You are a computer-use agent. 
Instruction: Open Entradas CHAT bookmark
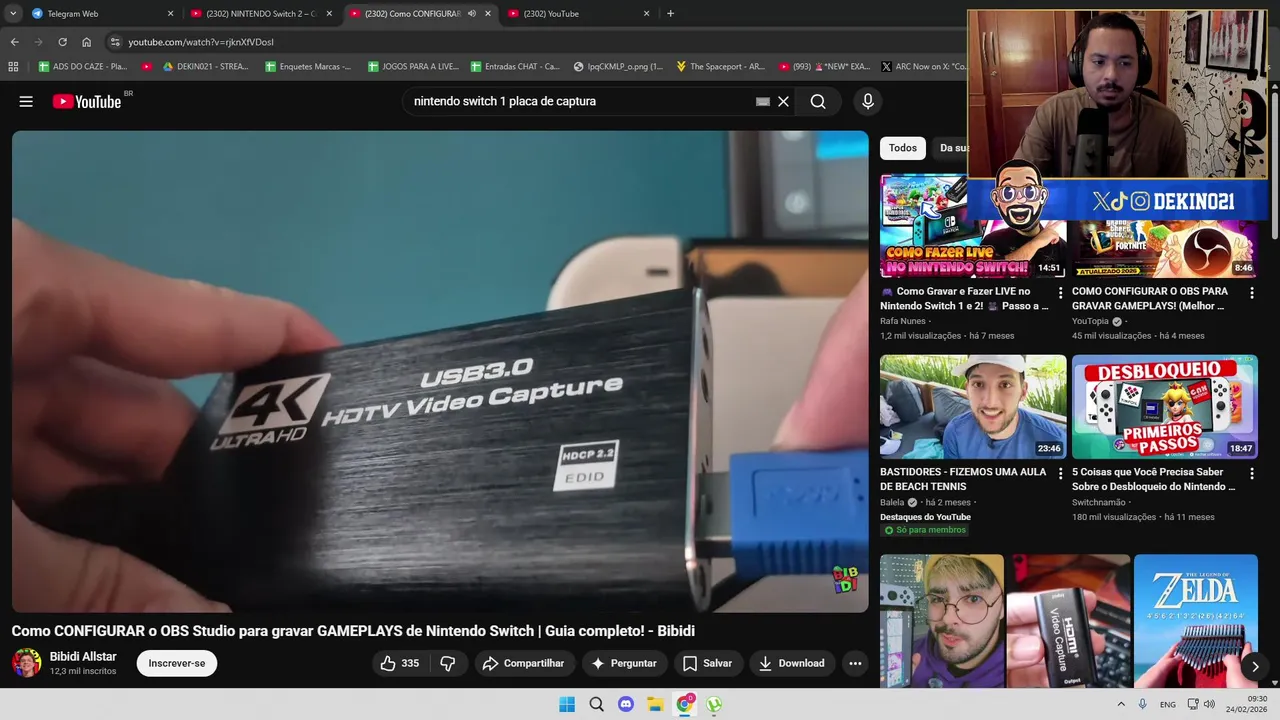(x=514, y=67)
